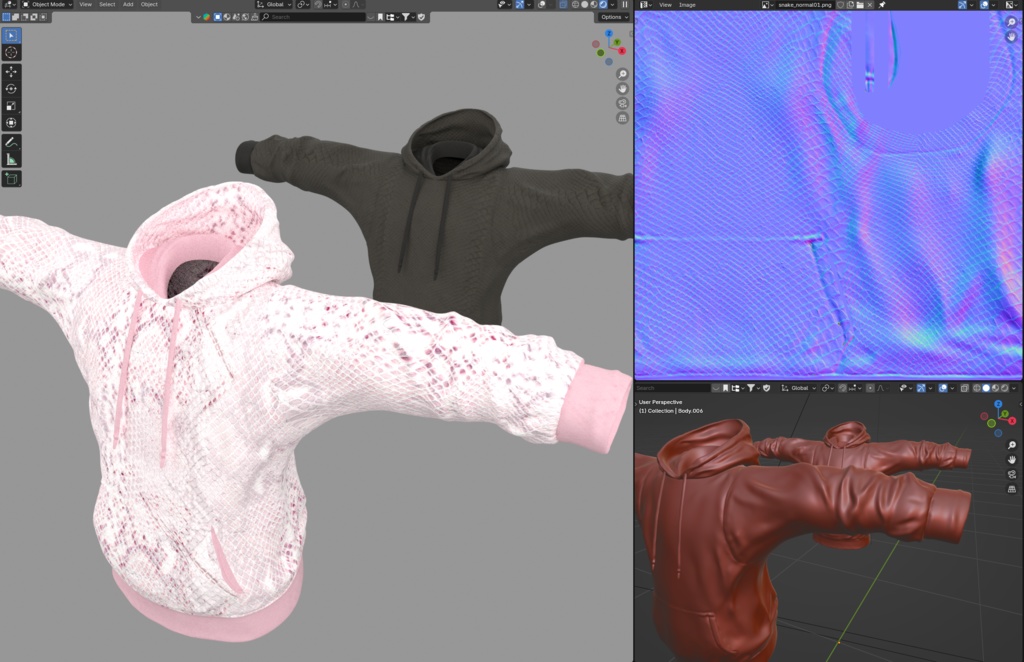Open View menu in the image editor

(665, 5)
